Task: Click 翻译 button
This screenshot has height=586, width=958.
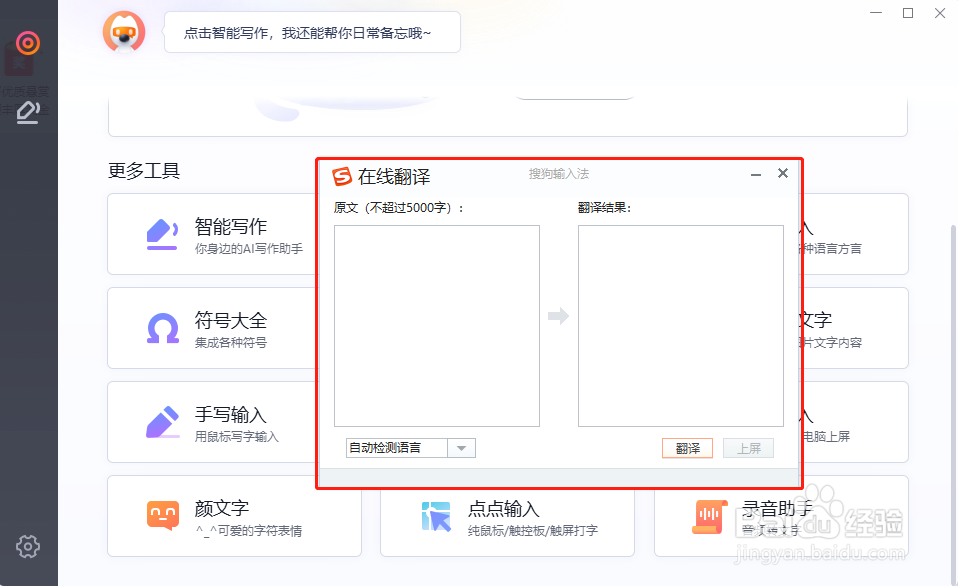Action: [687, 448]
